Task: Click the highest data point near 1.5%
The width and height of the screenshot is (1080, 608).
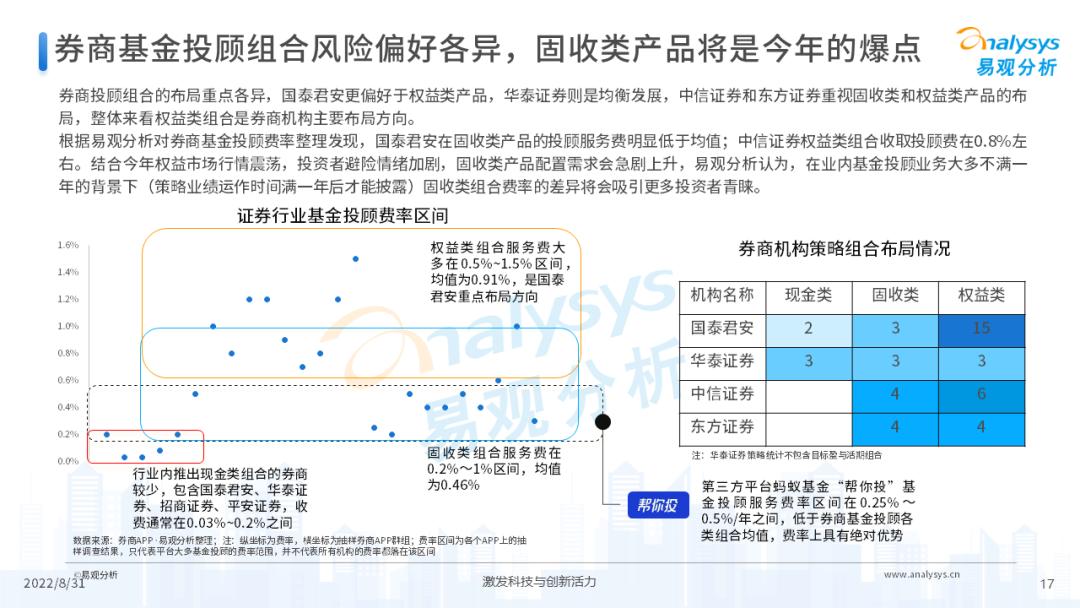Action: [355, 259]
